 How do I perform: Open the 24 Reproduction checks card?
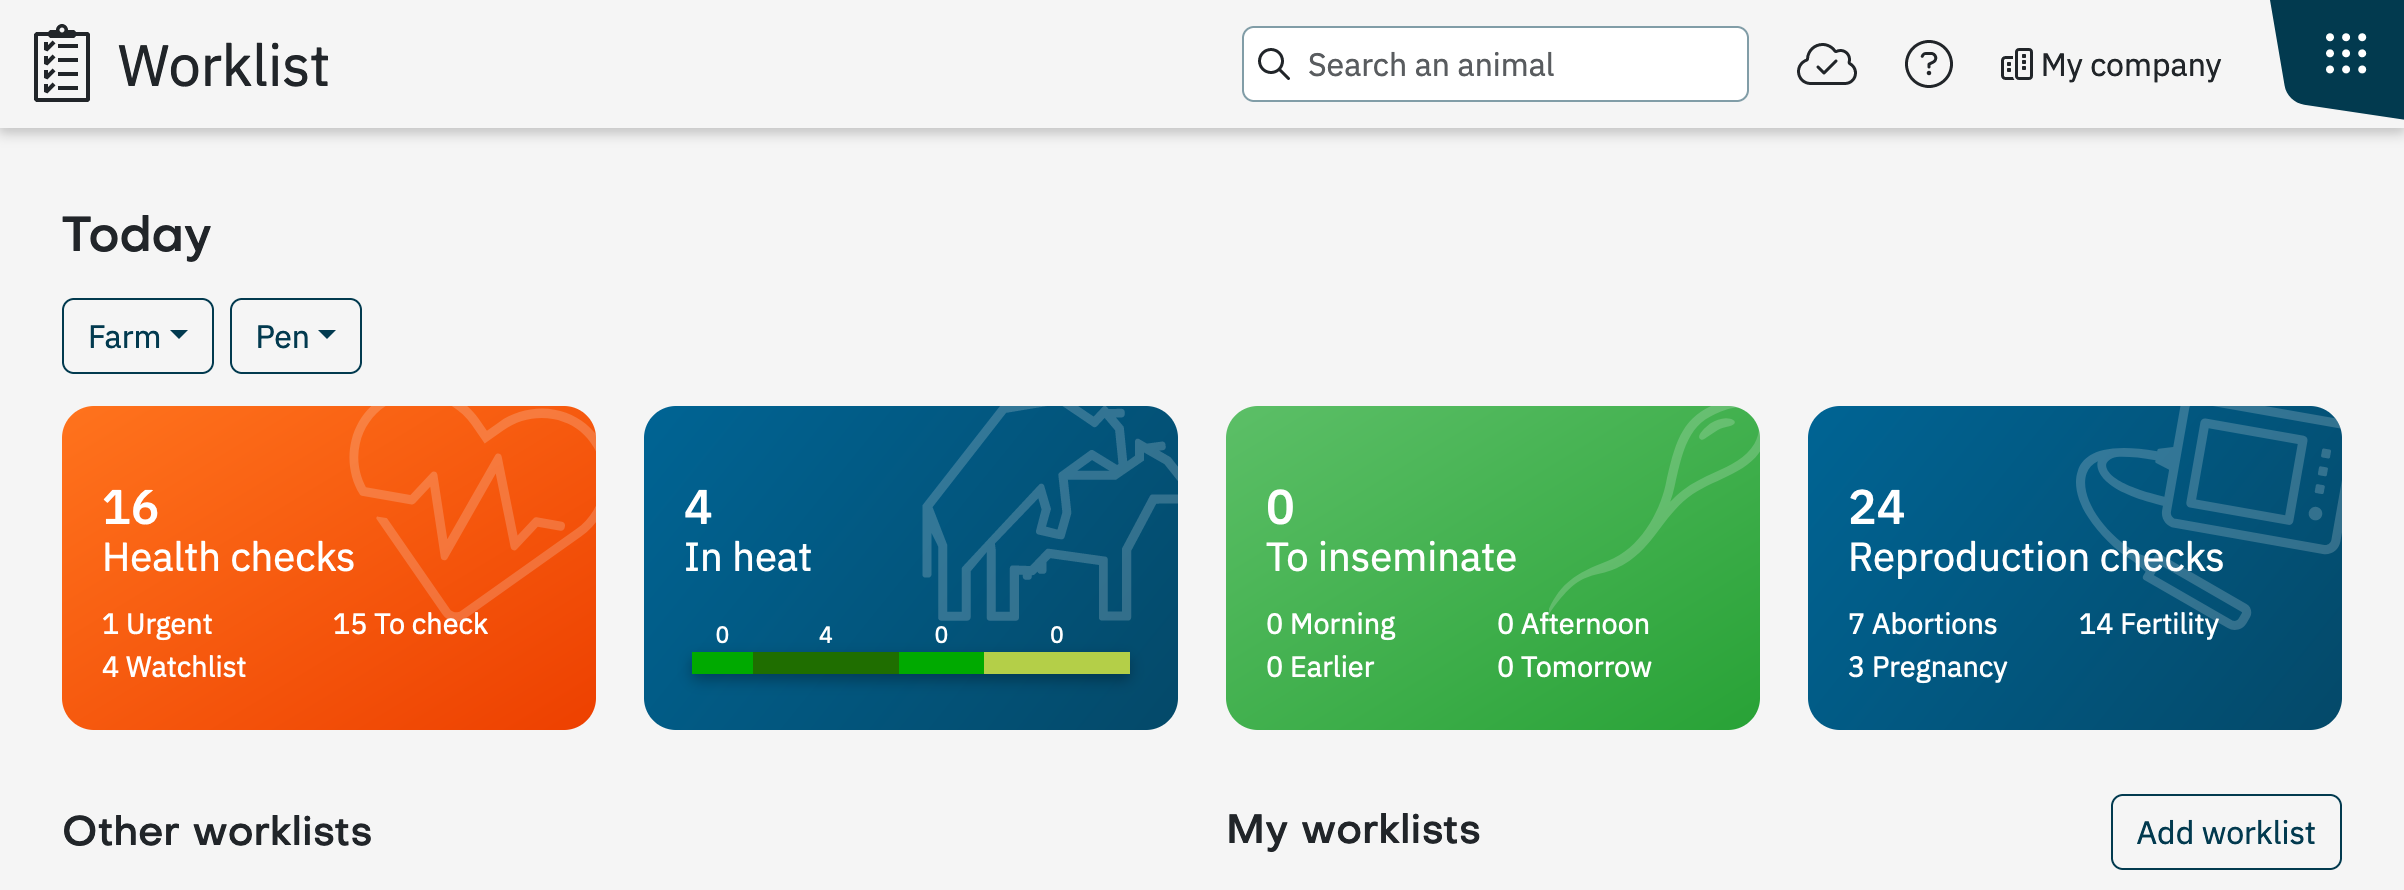[2075, 568]
